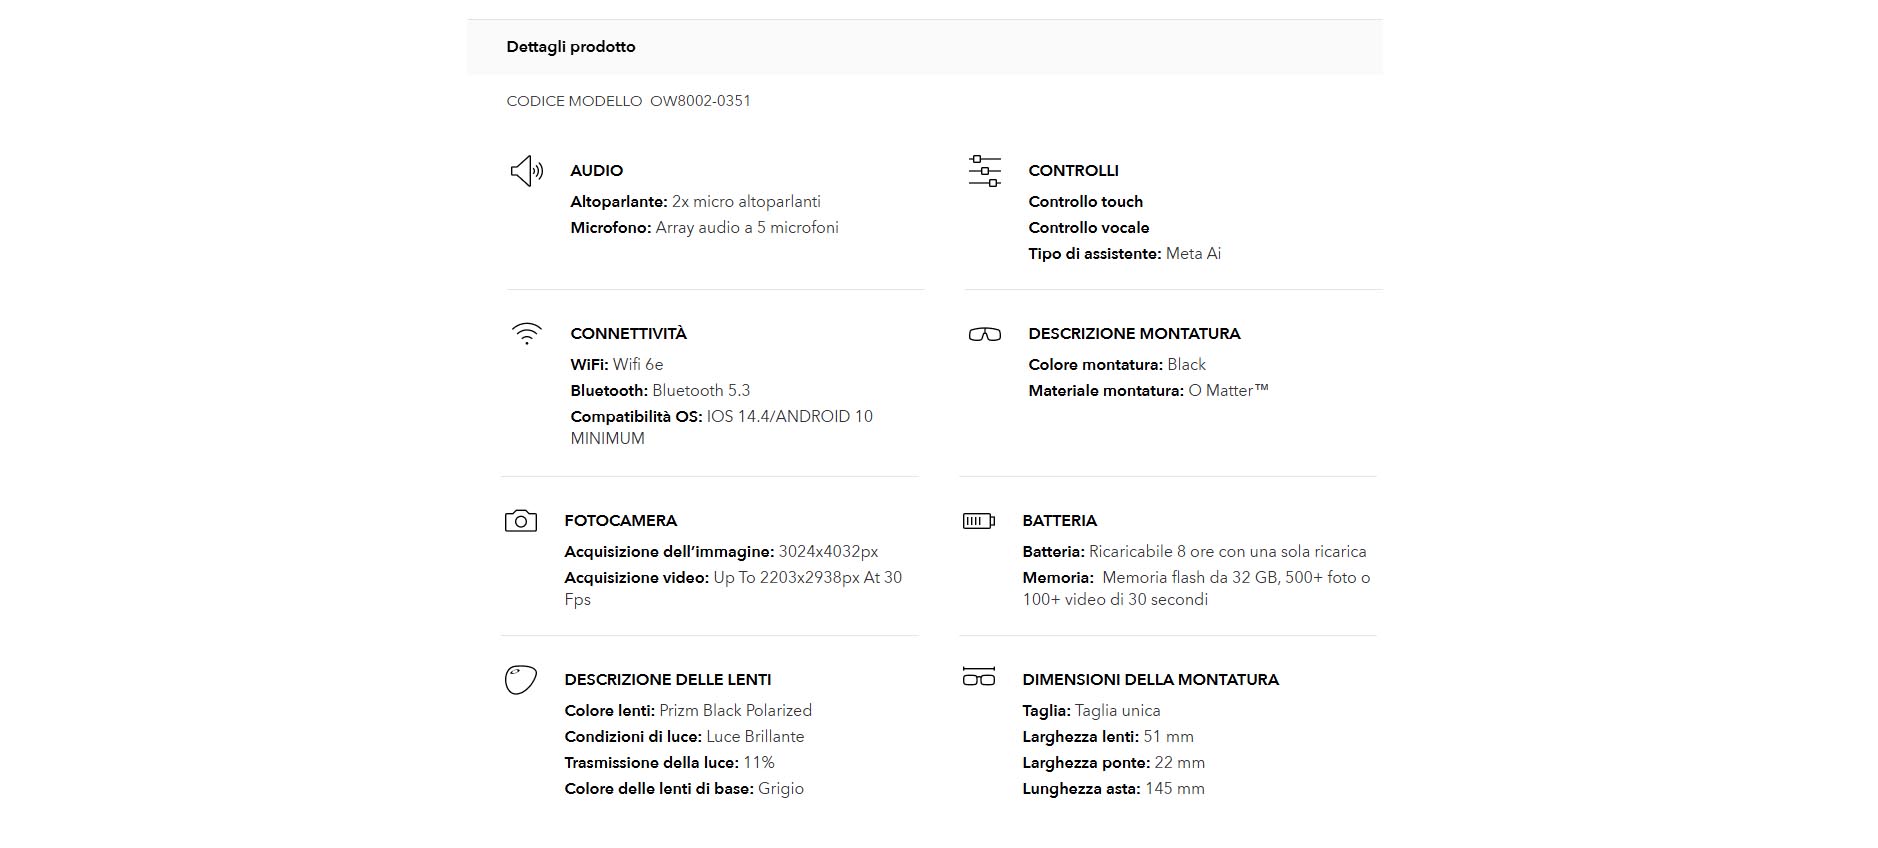The height and width of the screenshot is (848, 1878).
Task: Click the camera icon beside FOTOCAMERA
Action: click(x=520, y=521)
